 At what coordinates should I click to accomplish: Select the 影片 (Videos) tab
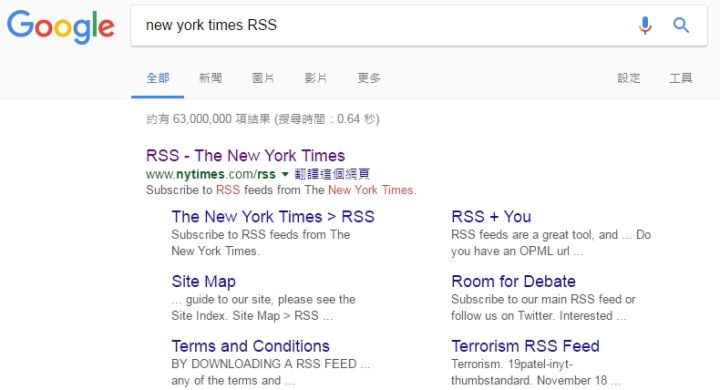[316, 78]
